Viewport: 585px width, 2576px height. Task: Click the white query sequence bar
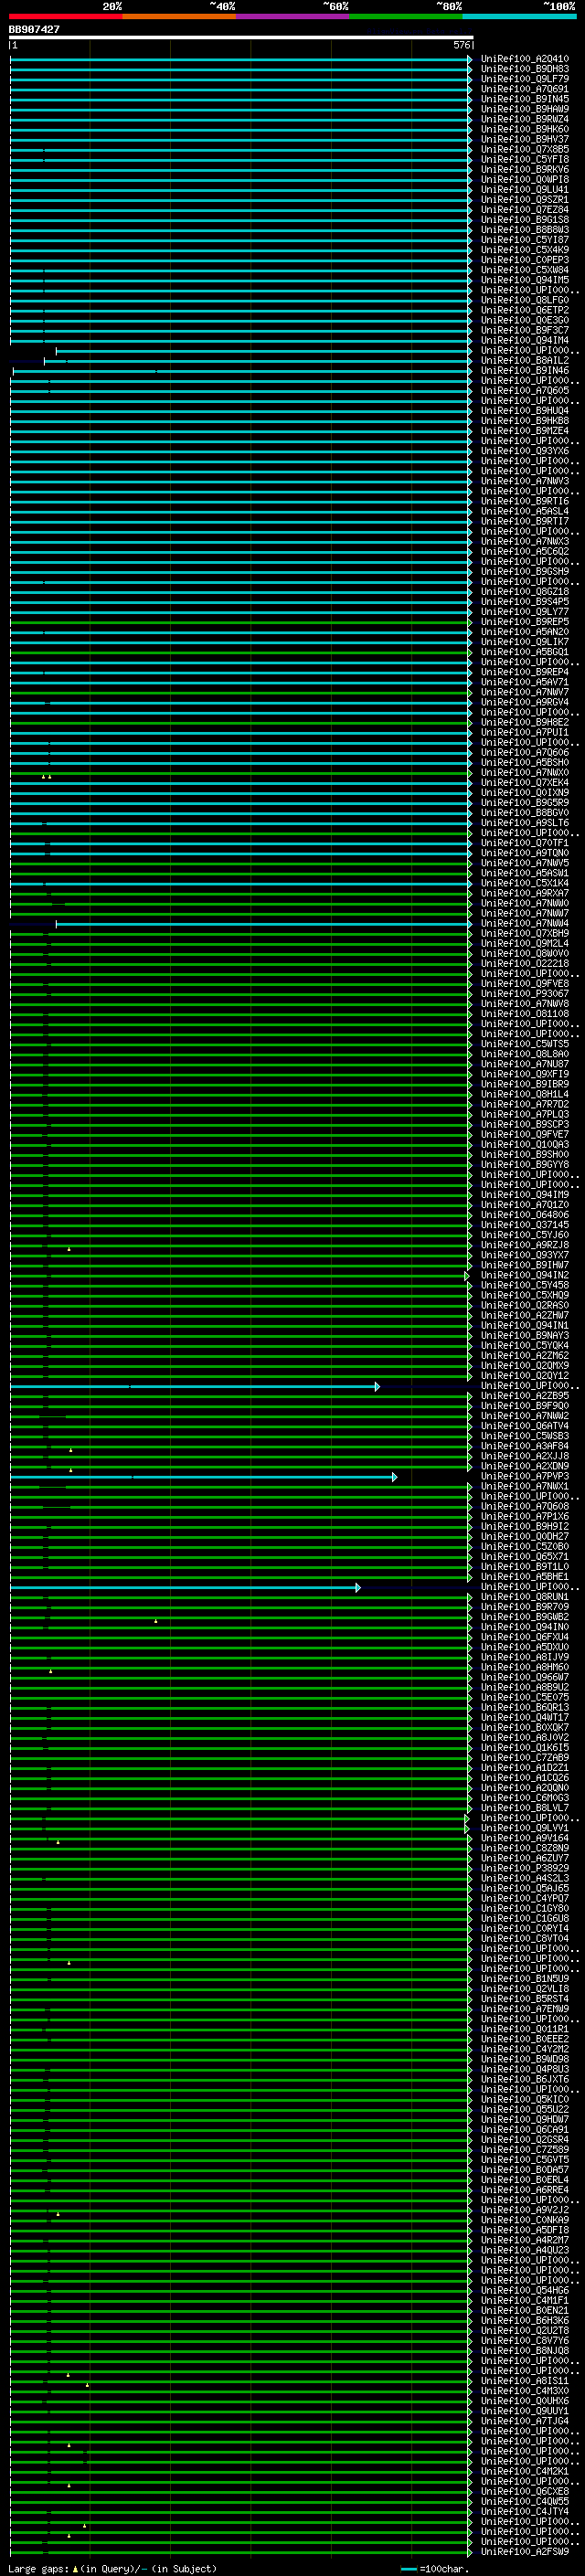(x=240, y=38)
